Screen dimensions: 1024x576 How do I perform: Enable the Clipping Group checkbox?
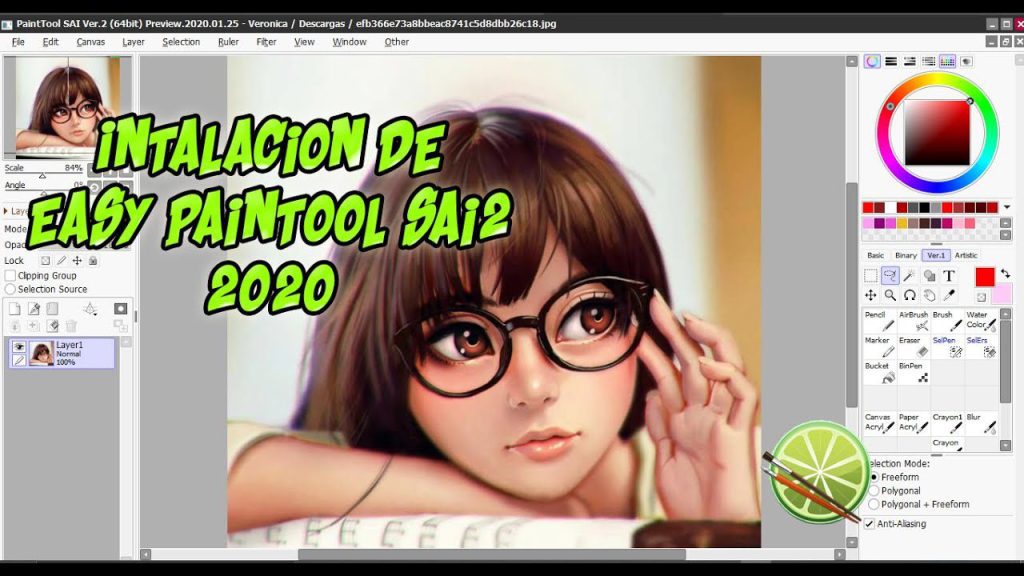click(10, 276)
